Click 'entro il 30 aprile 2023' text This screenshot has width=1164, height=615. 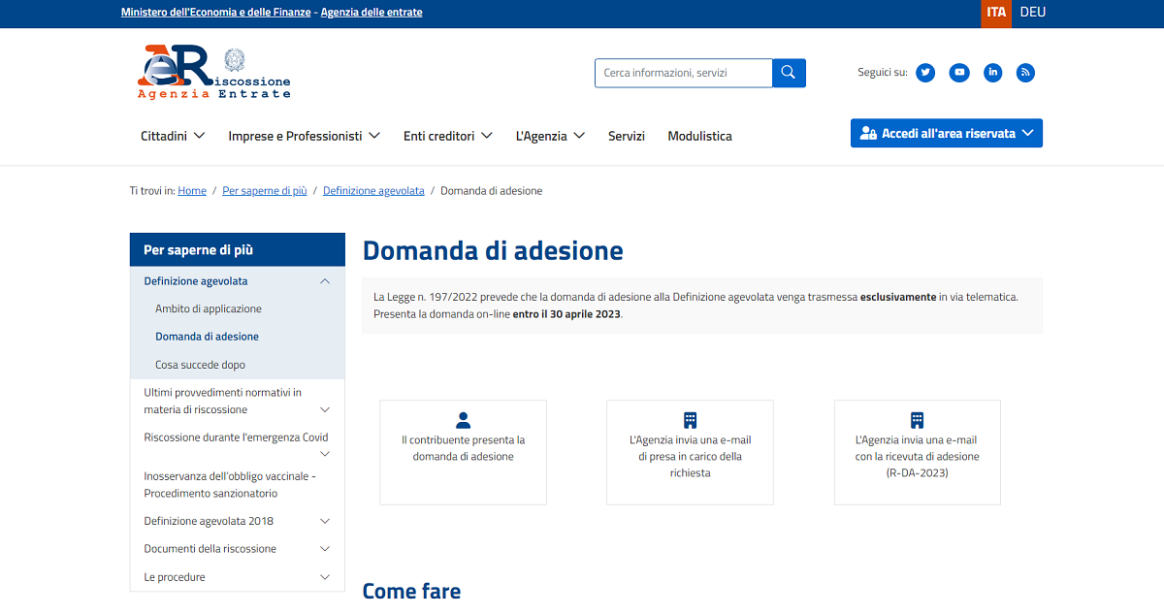[x=566, y=314]
